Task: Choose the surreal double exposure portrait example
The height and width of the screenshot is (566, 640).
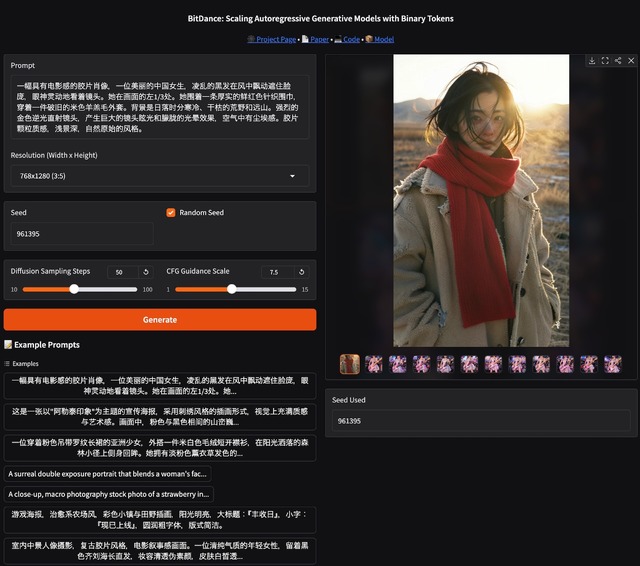Action: pyautogui.click(x=108, y=474)
